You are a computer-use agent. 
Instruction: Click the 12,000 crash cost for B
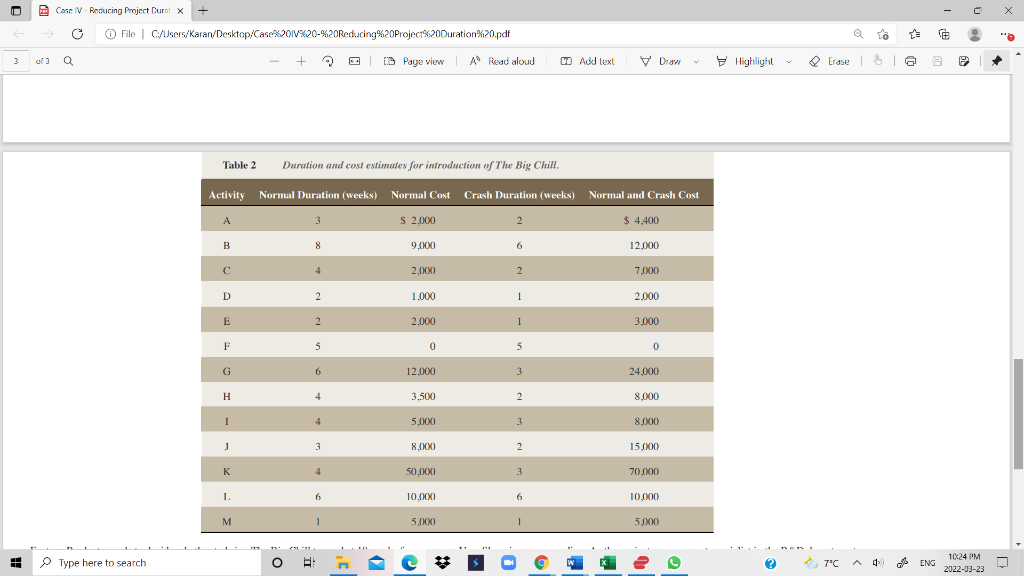(644, 246)
